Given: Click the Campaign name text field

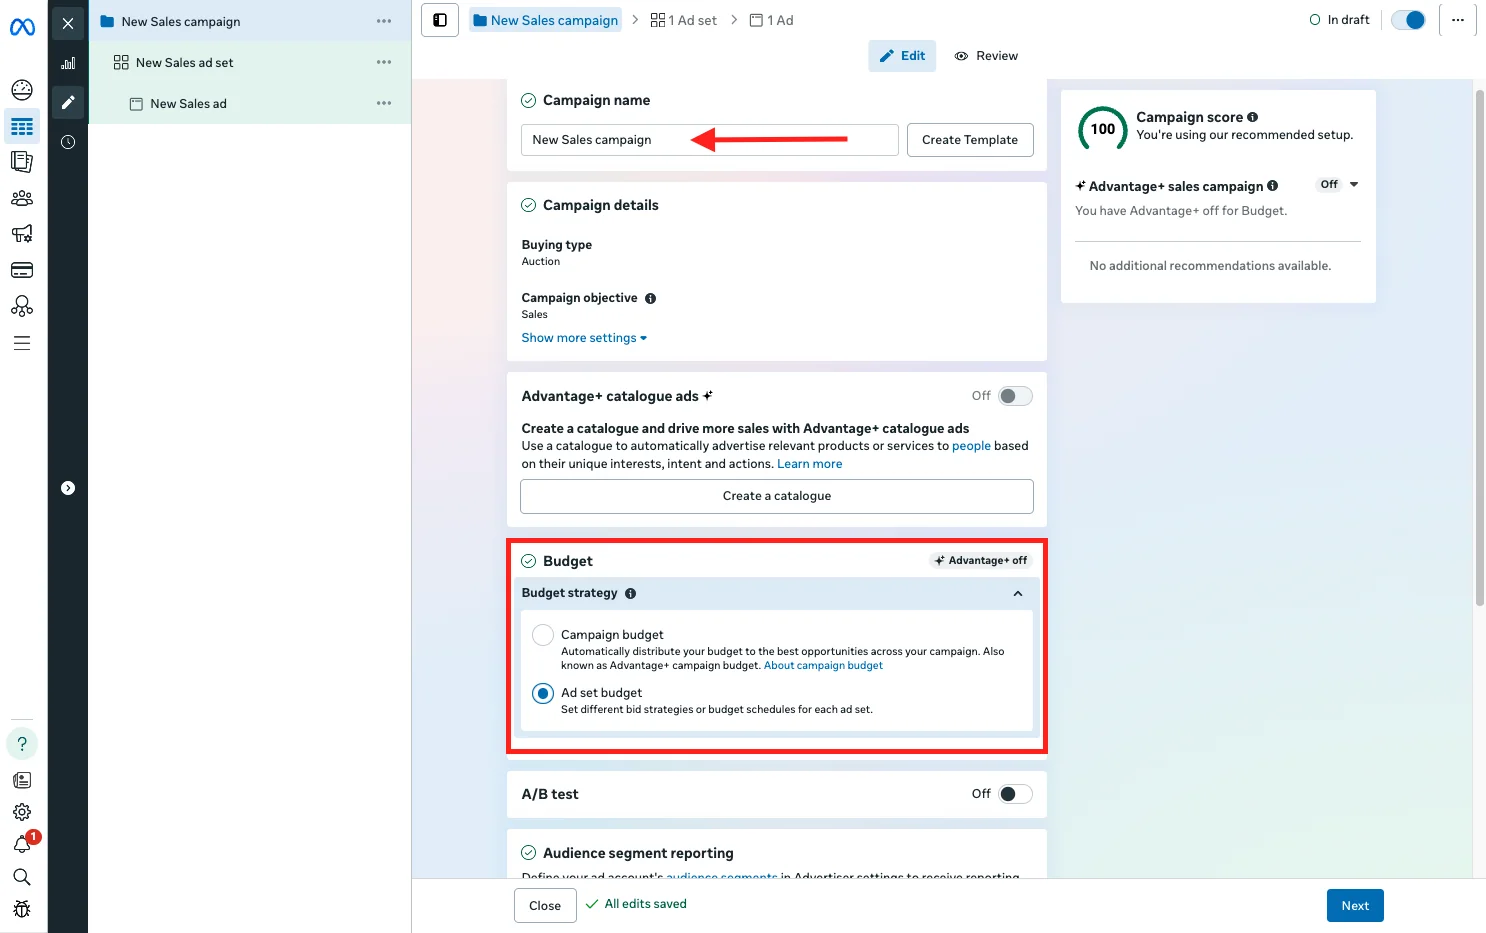Looking at the screenshot, I should pyautogui.click(x=710, y=140).
